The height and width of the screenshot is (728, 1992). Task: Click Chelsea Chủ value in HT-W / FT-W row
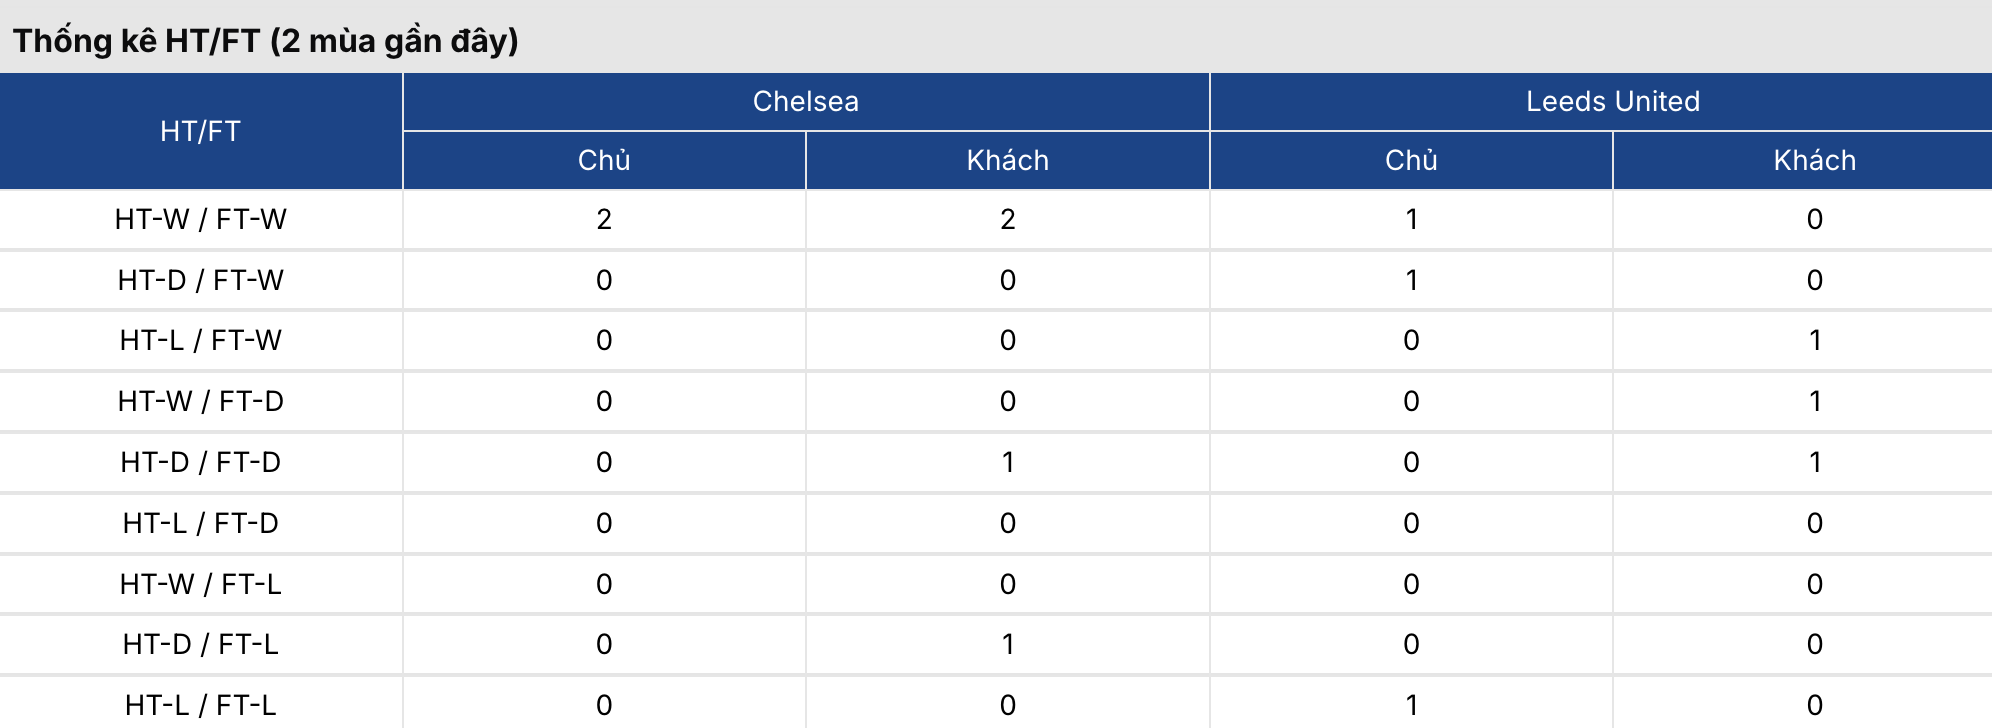pos(604,219)
